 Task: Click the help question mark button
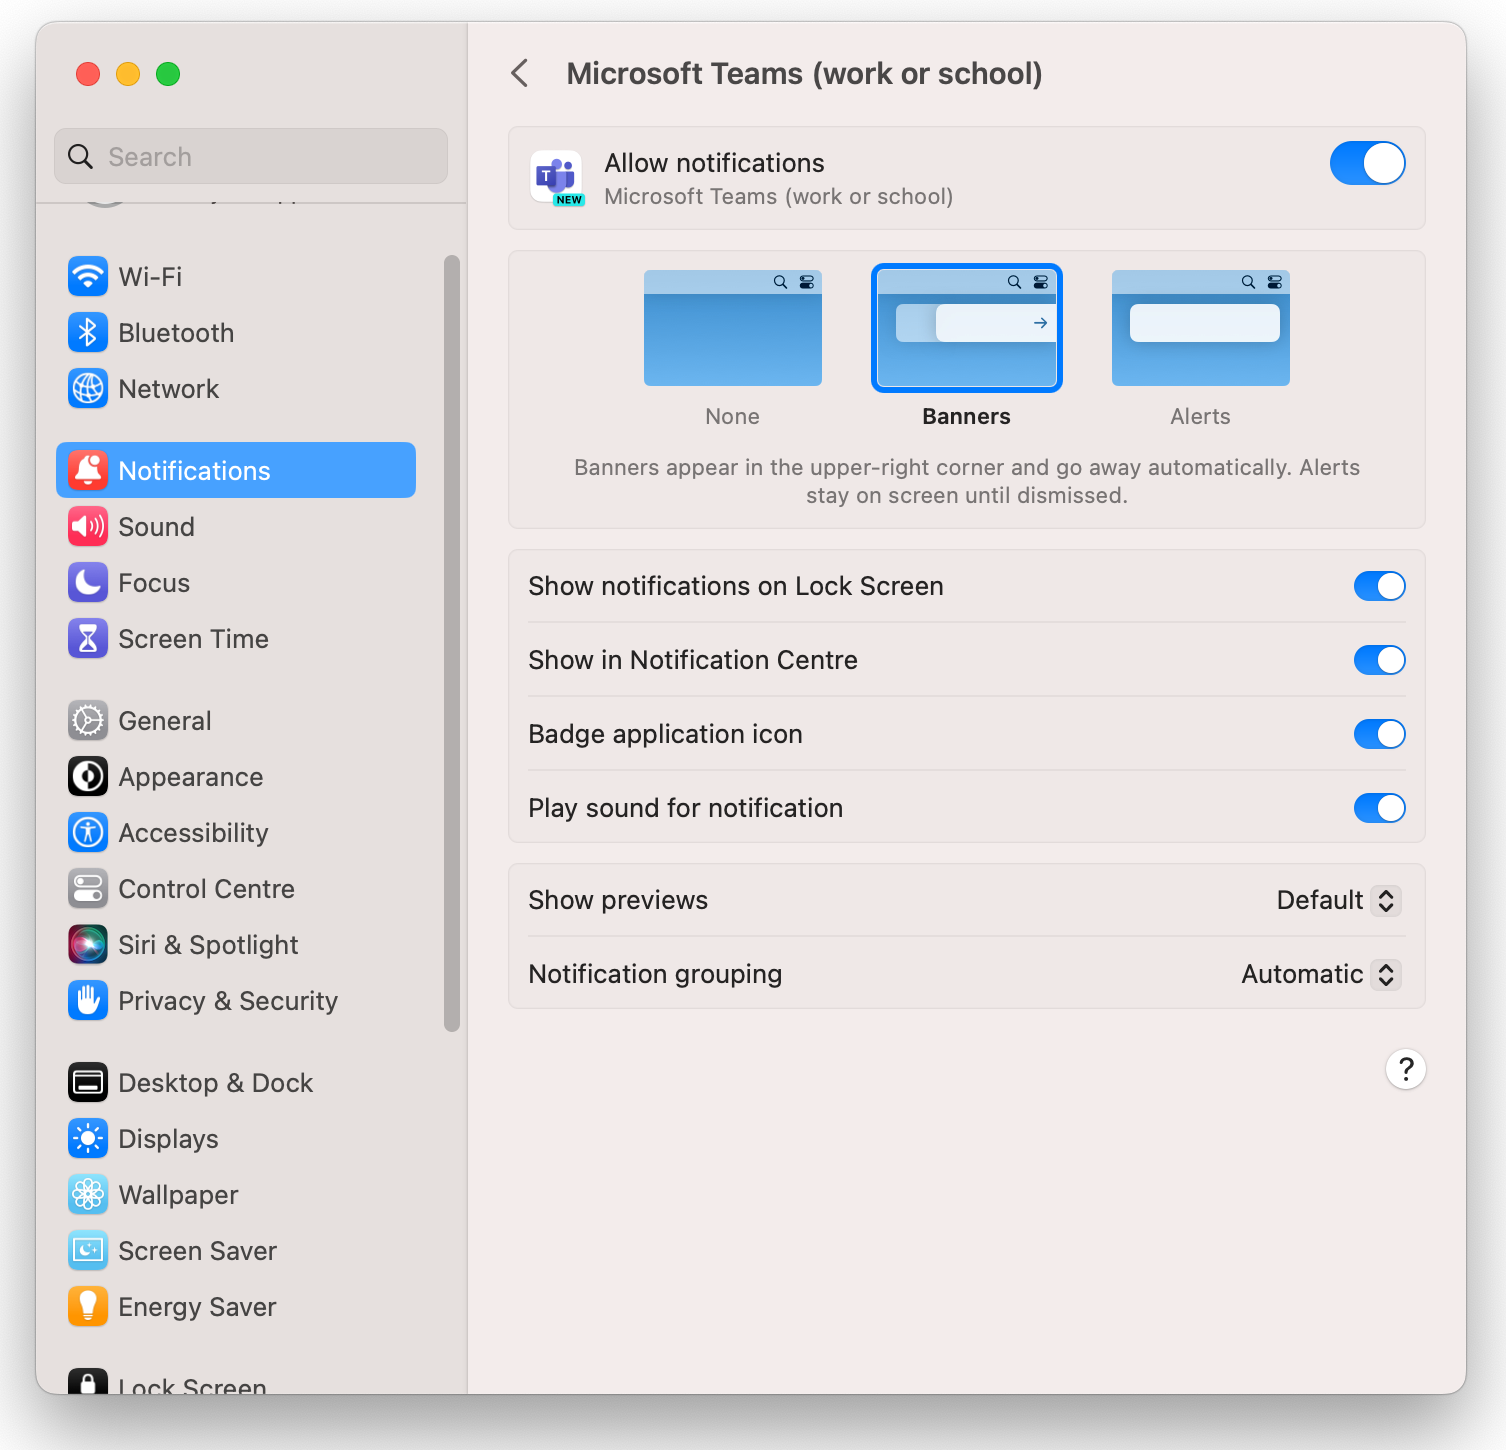click(x=1405, y=1069)
